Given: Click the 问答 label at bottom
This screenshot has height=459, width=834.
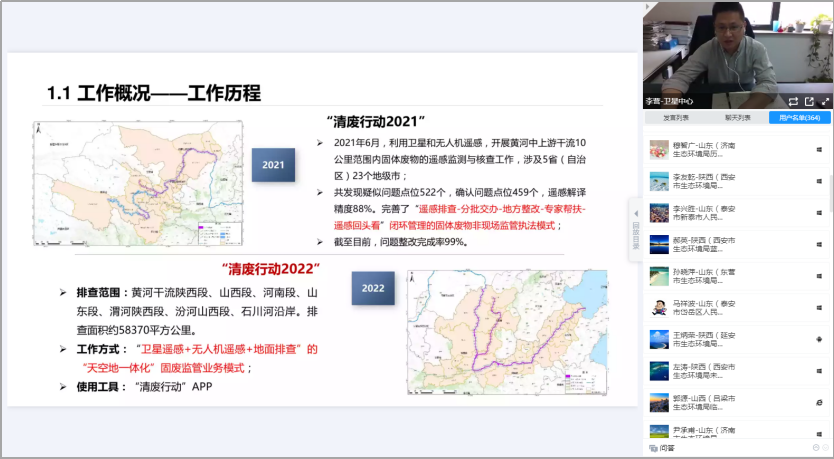Looking at the screenshot, I should (667, 448).
